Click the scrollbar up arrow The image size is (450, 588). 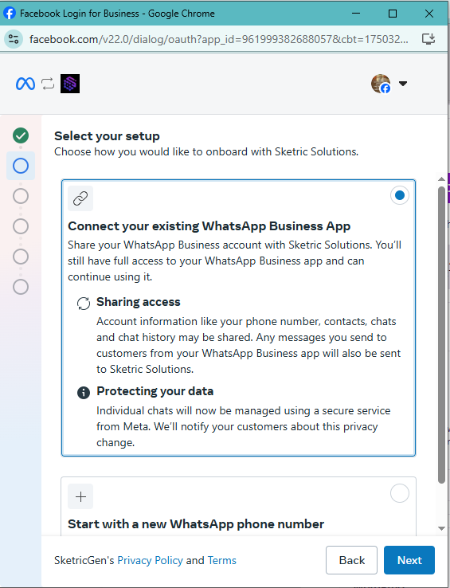[x=441, y=179]
